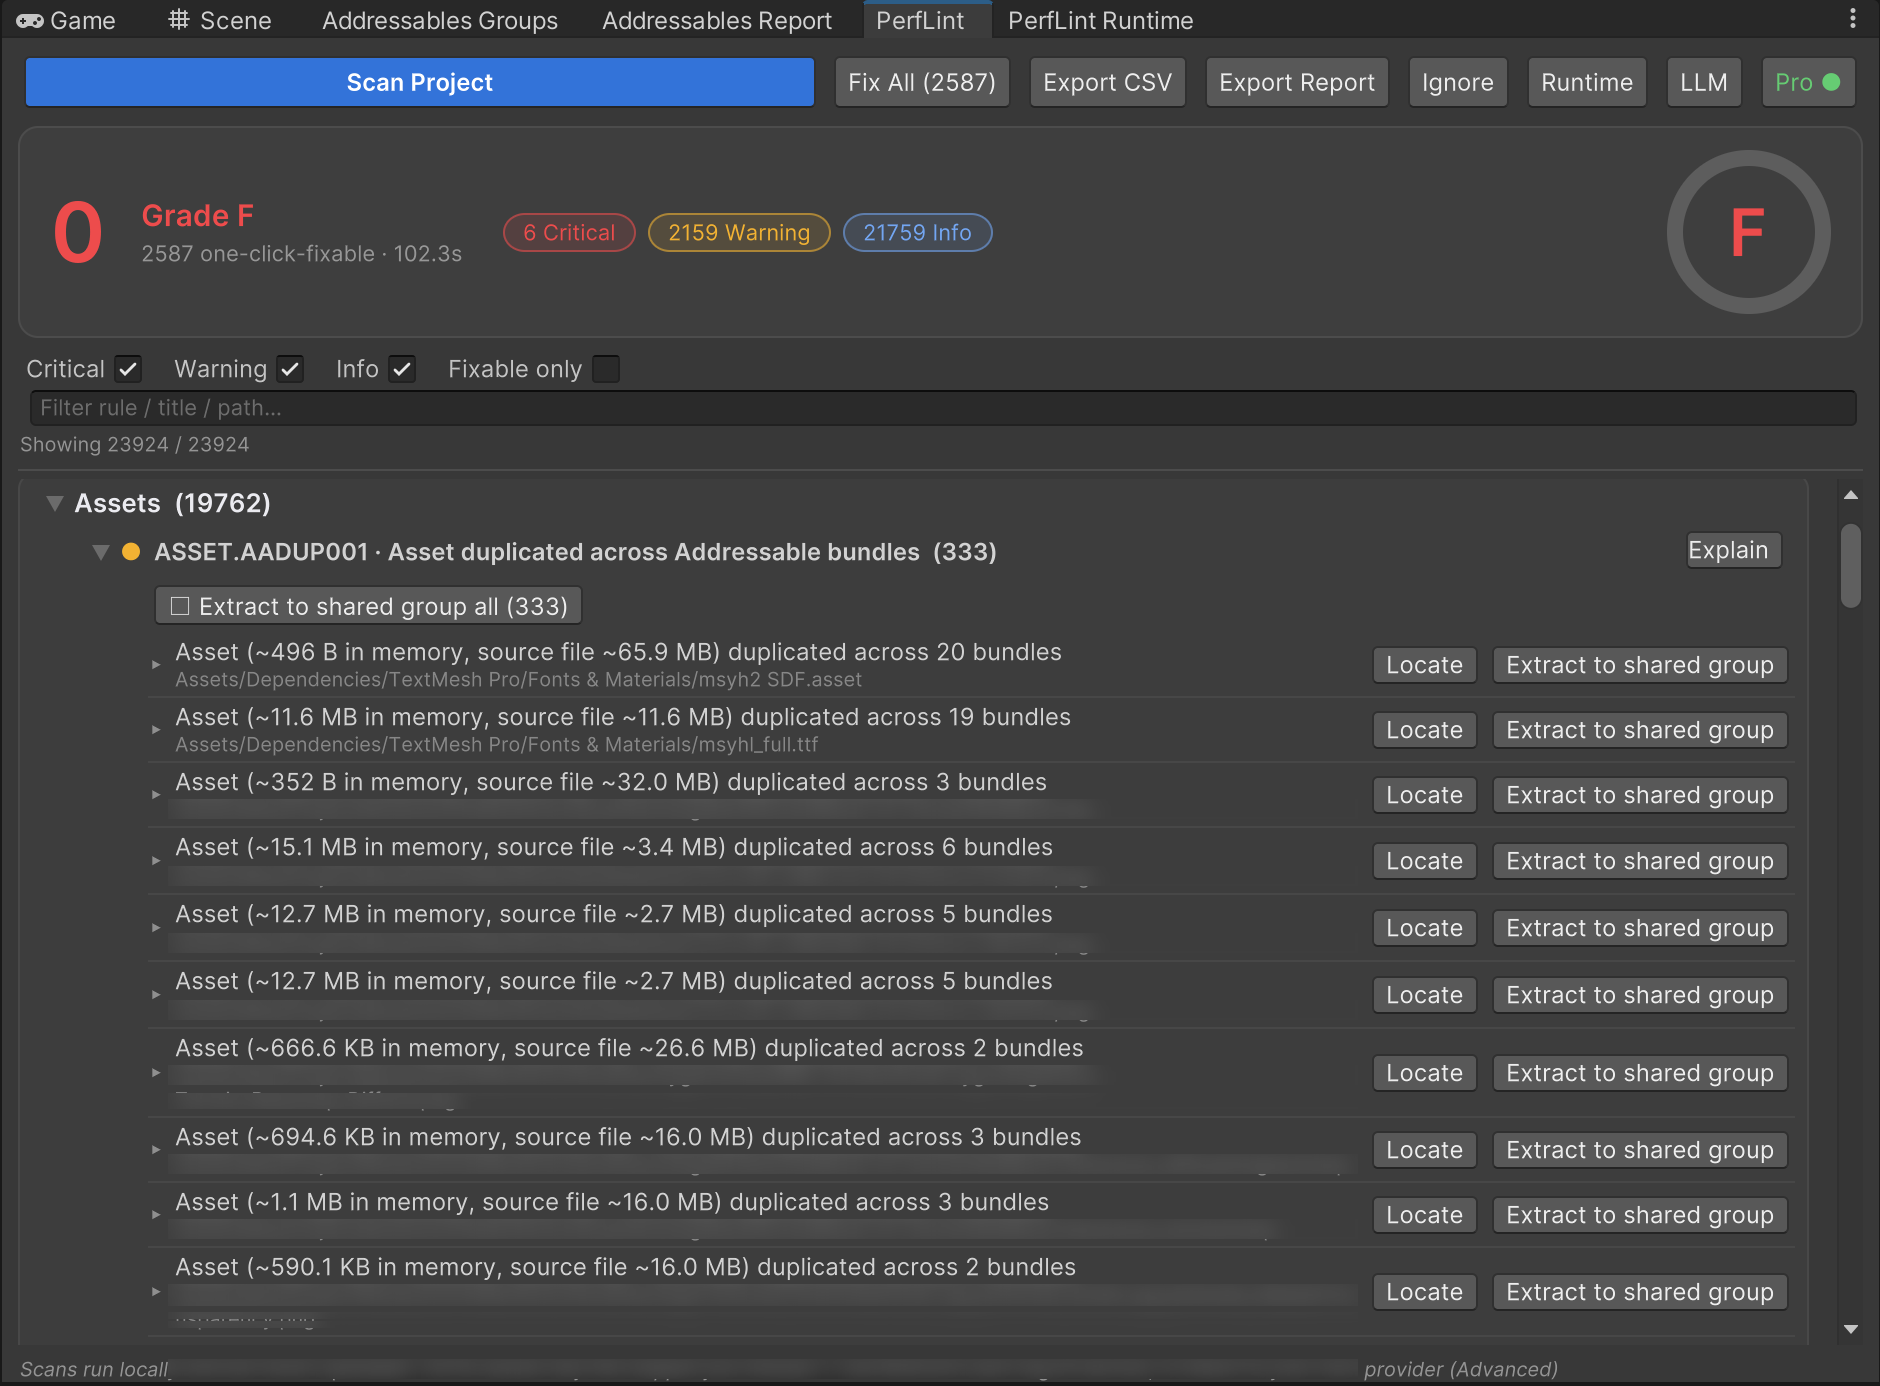Expand the ~15.1 MB in memory asset row
The width and height of the screenshot is (1880, 1386).
pos(156,861)
